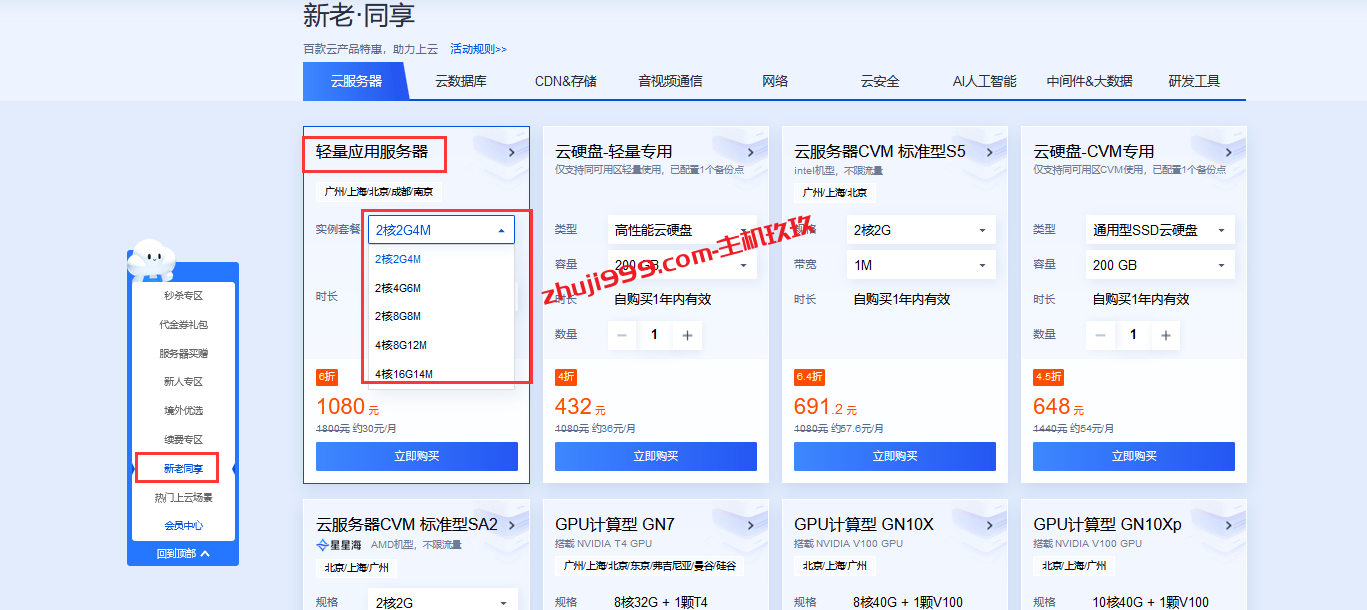This screenshot has width=1367, height=610.
Task: Choose 2核8G8M from the dropdown list
Action: pyautogui.click(x=441, y=316)
